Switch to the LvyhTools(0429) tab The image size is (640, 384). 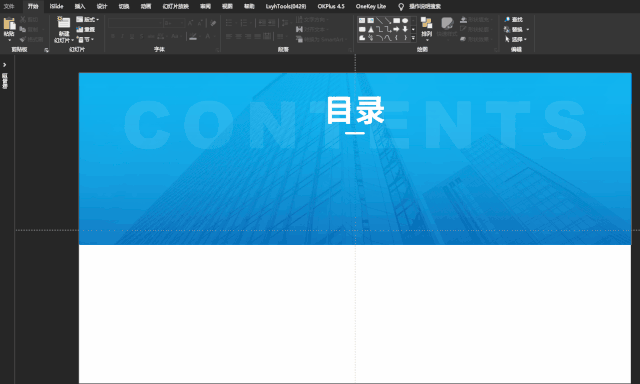click(286, 7)
